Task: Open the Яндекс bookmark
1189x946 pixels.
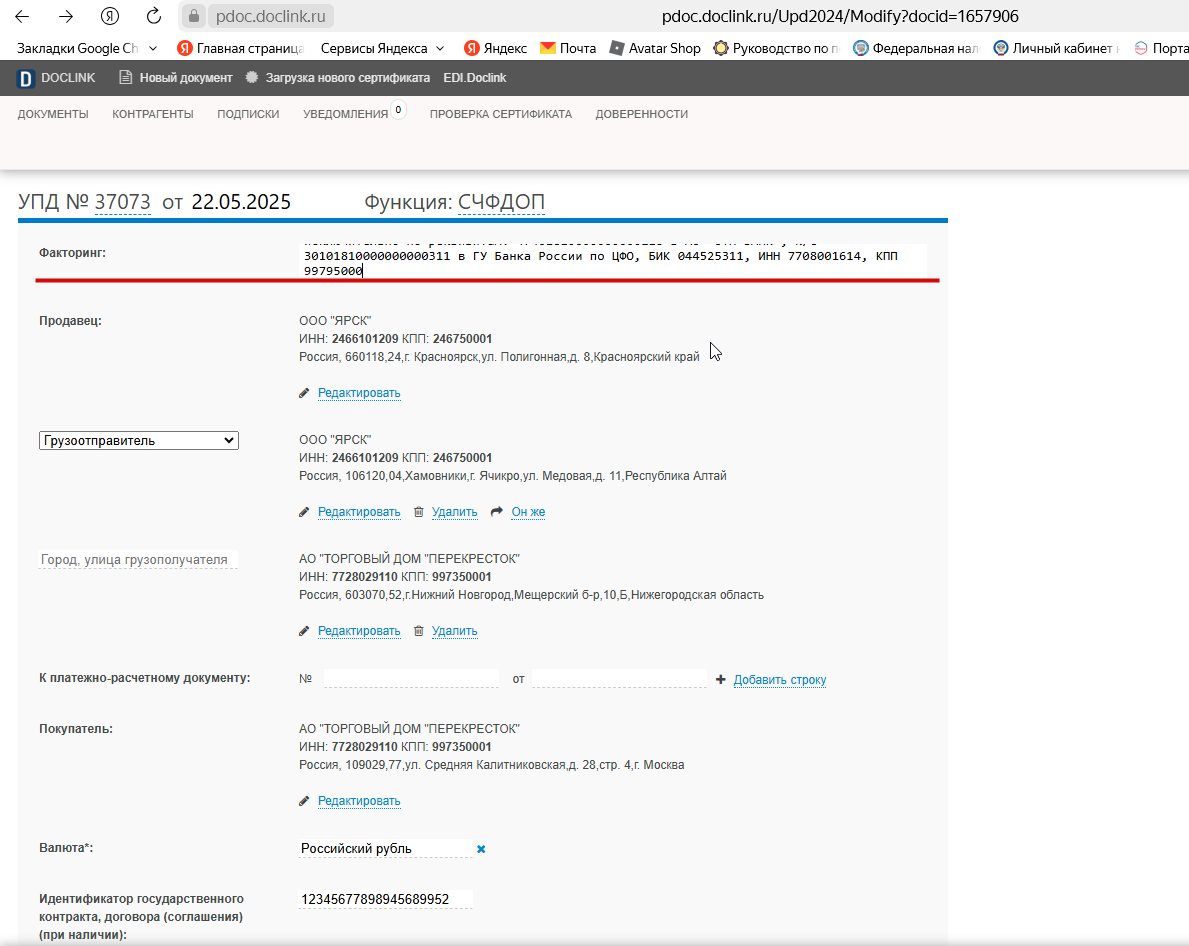Action: [x=496, y=48]
